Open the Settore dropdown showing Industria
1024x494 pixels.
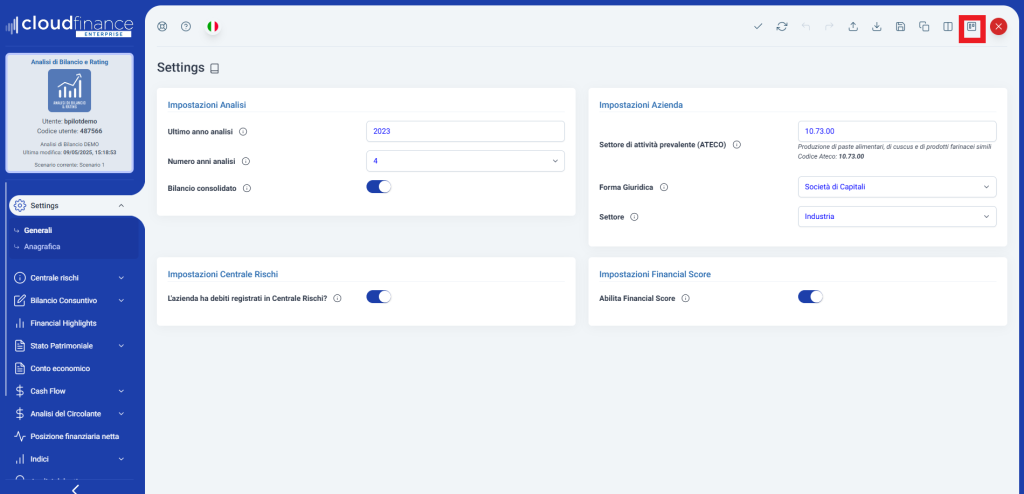click(x=897, y=217)
